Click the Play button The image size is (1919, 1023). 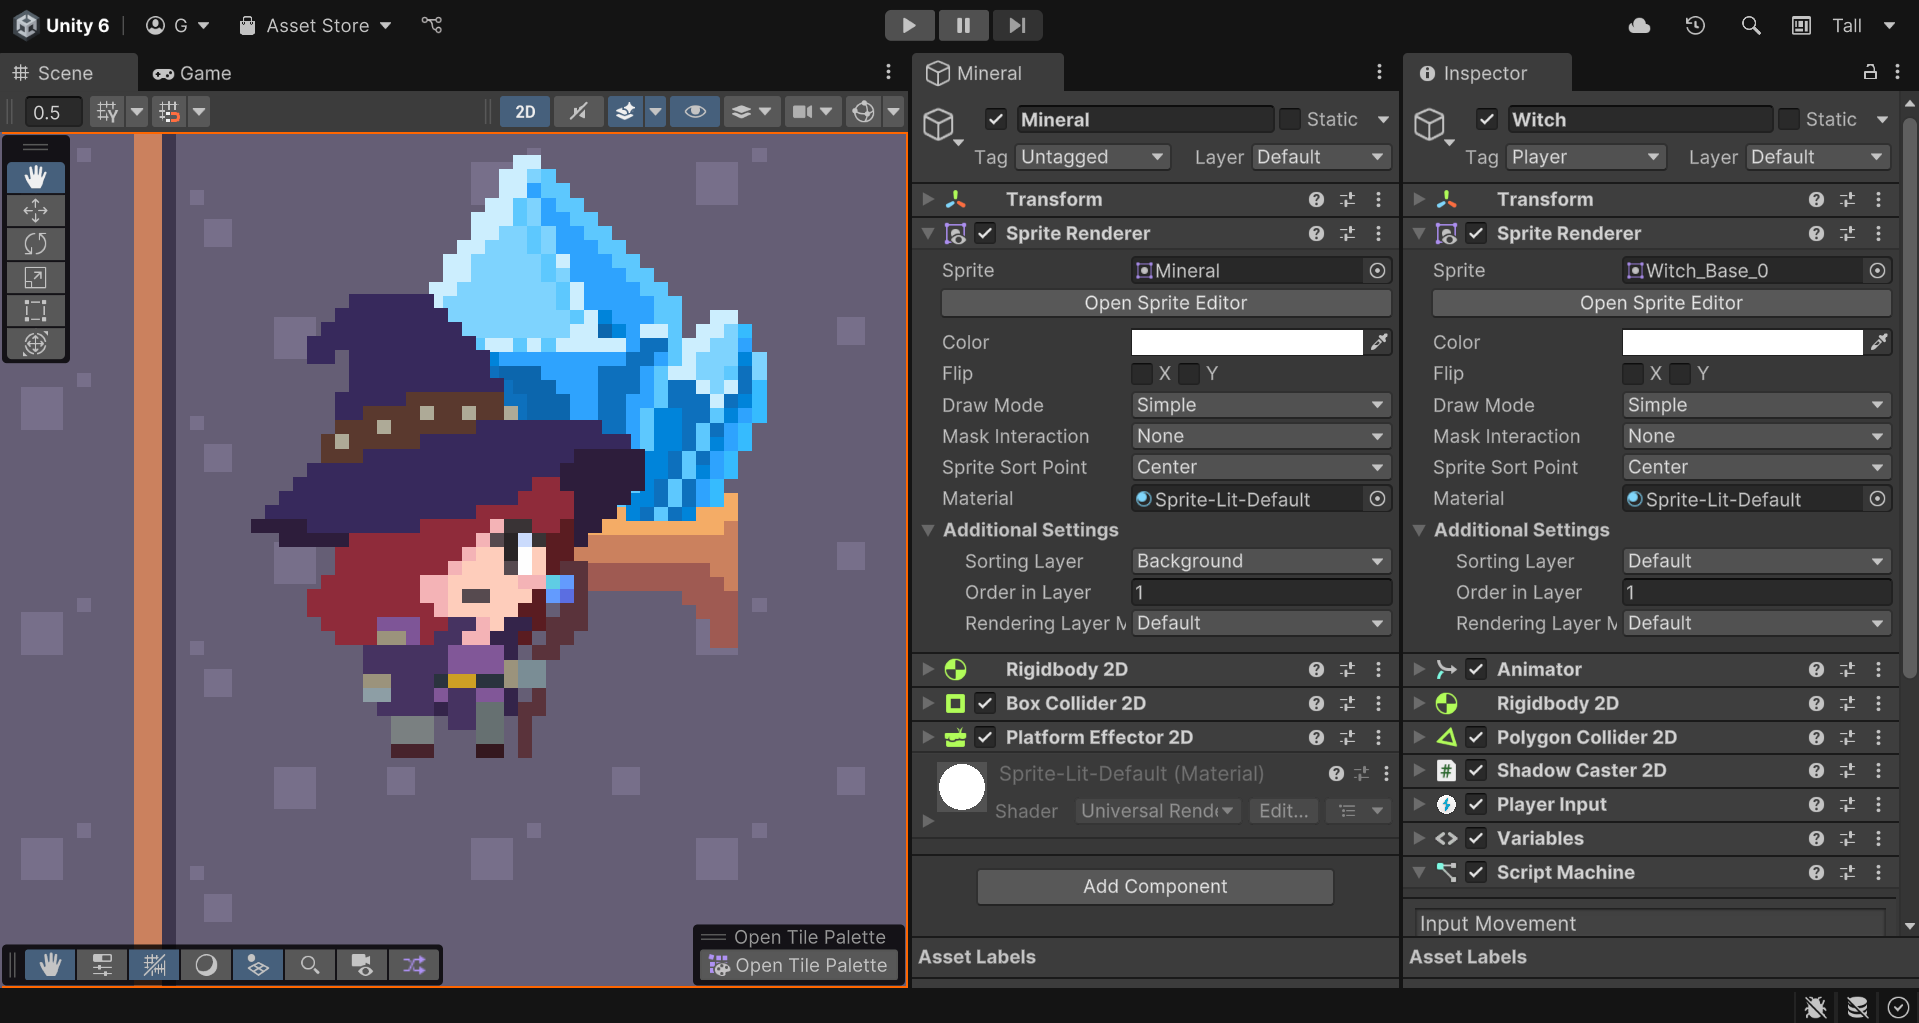908,25
